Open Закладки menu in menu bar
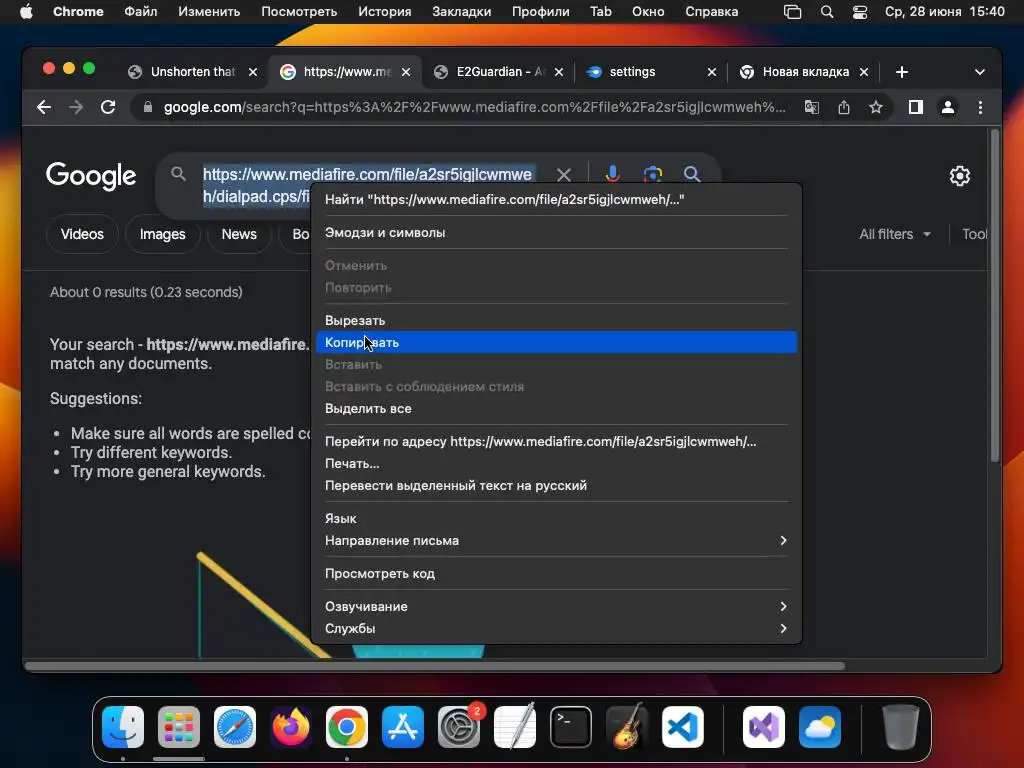The image size is (1024, 768). coord(462,12)
